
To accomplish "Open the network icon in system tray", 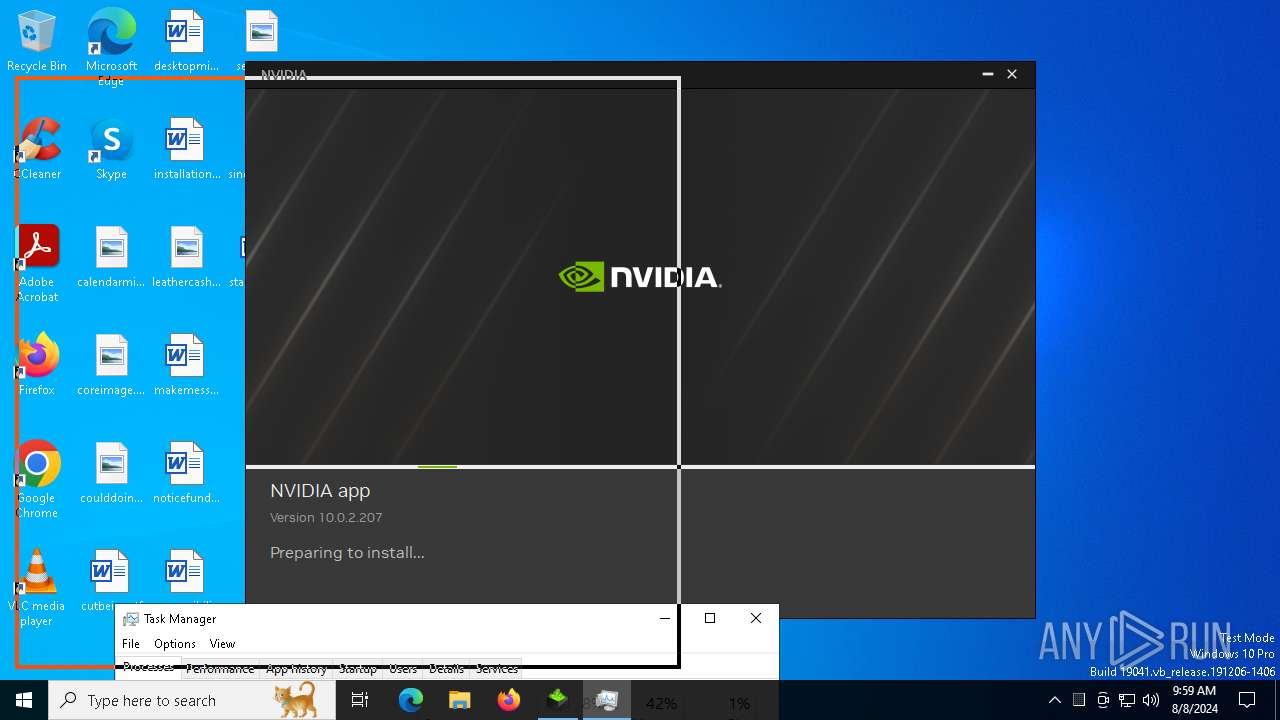I will click(1127, 700).
